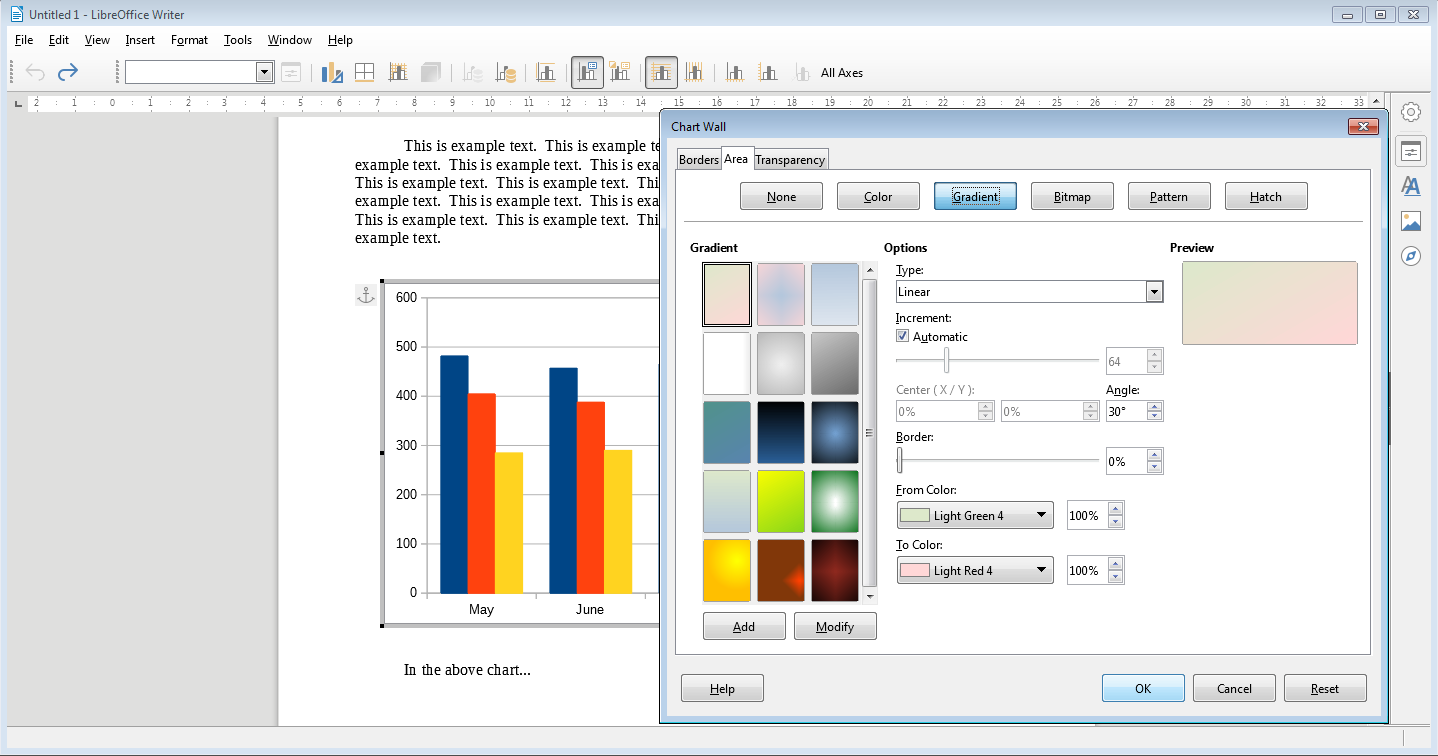Click the Data Table toolbar icon
Screen dimensions: 1438x756
click(x=364, y=72)
